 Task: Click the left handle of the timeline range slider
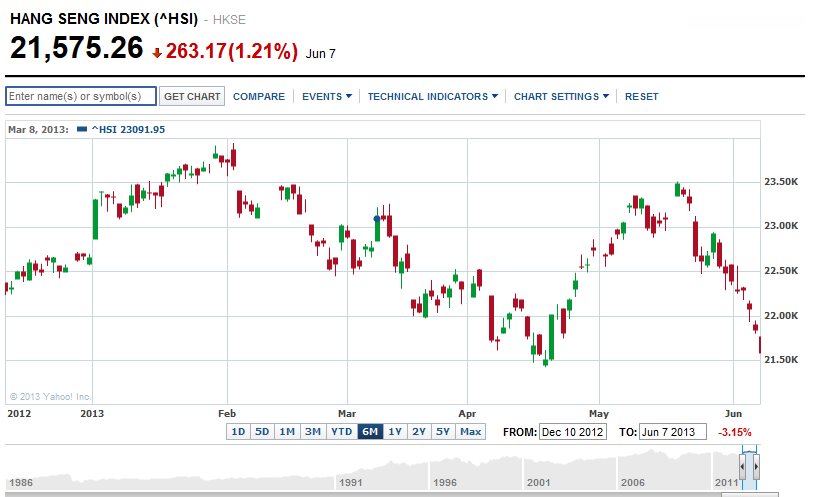[x=742, y=466]
